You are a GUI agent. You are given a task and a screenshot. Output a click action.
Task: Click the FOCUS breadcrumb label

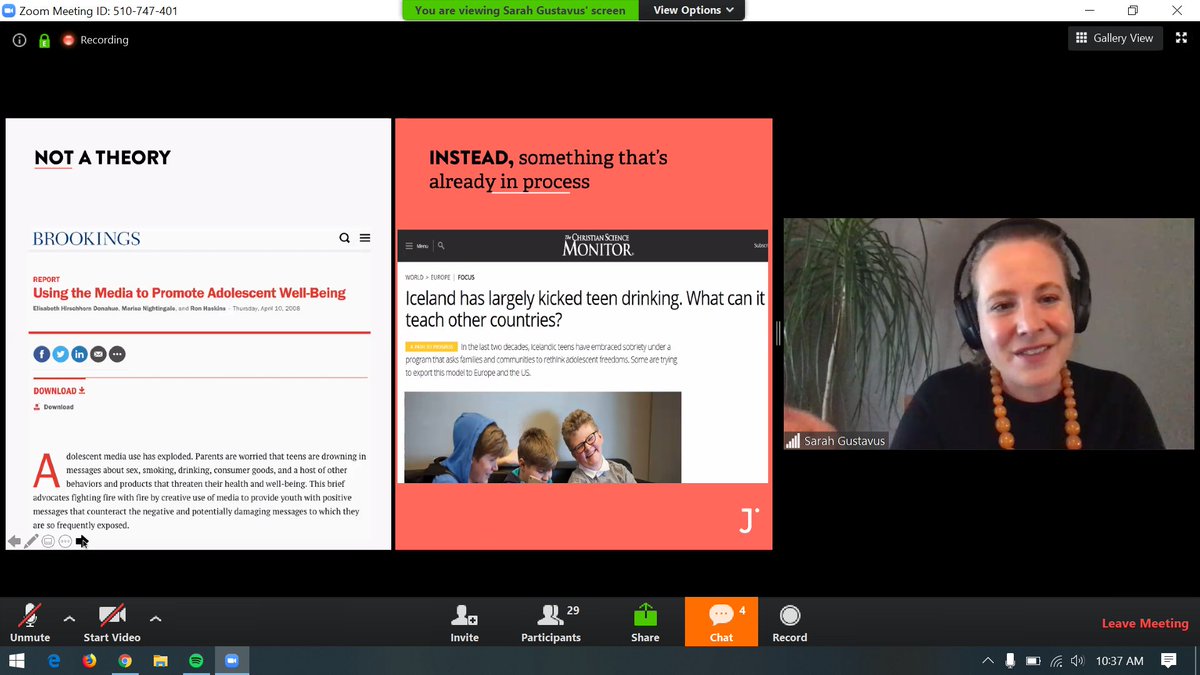[466, 277]
